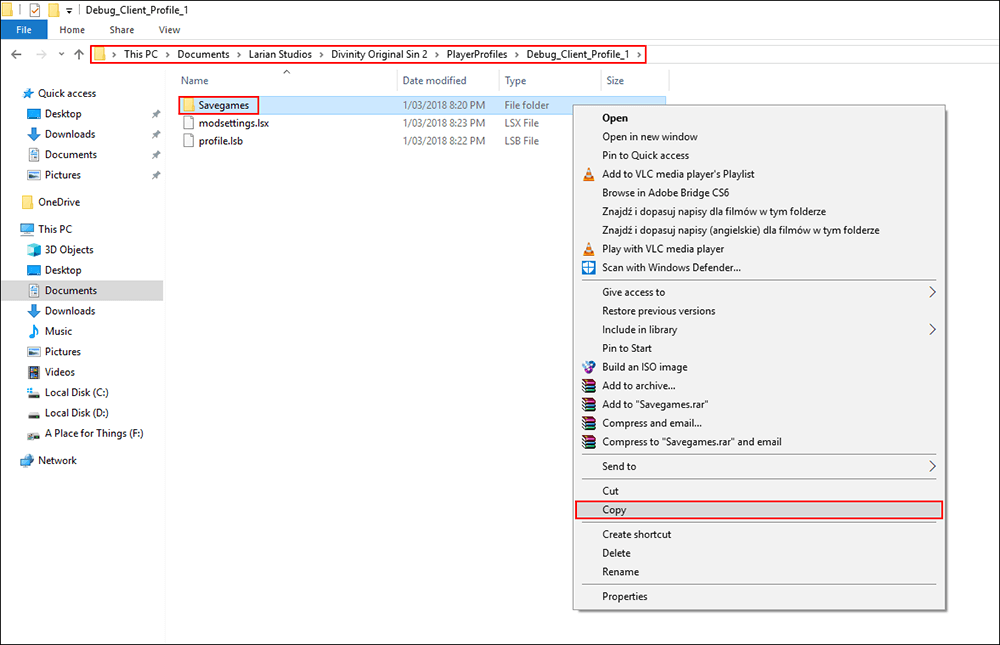Viewport: 1000px width, 645px height.
Task: Click the Local Disk (D:) drive icon
Action: click(x=34, y=413)
